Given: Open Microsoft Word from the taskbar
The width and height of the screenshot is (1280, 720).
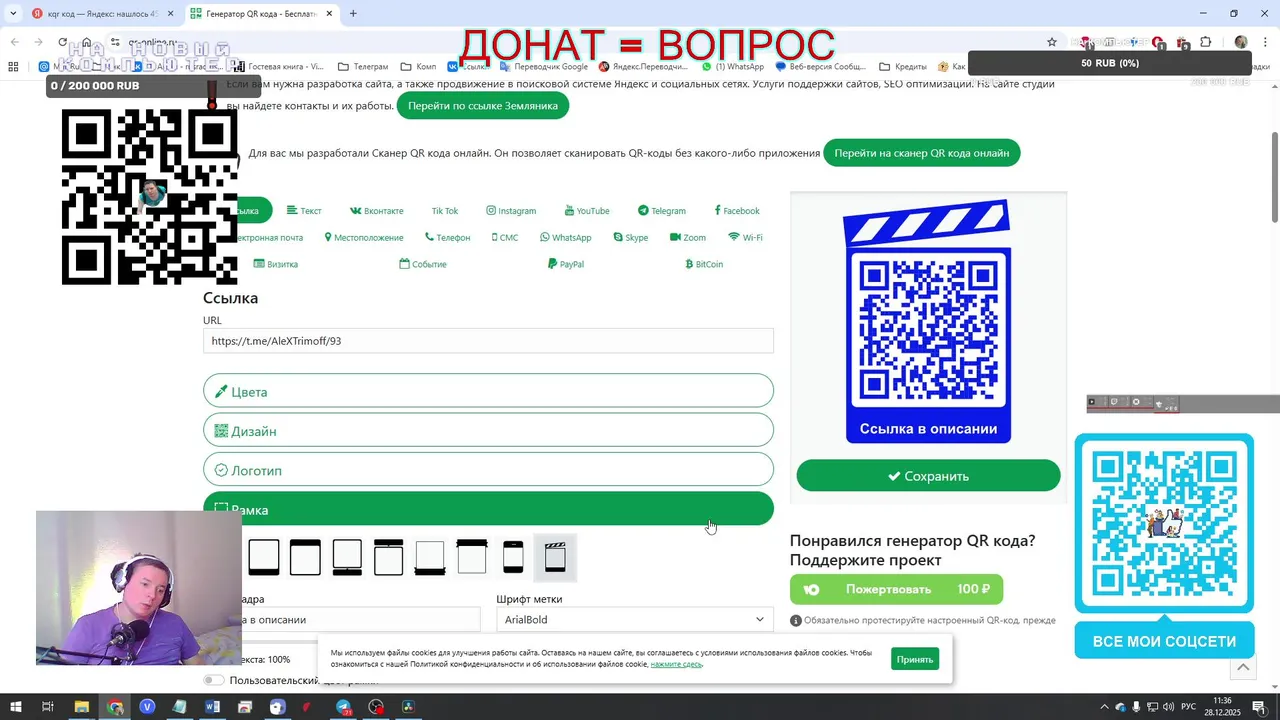Looking at the screenshot, I should pos(212,707).
